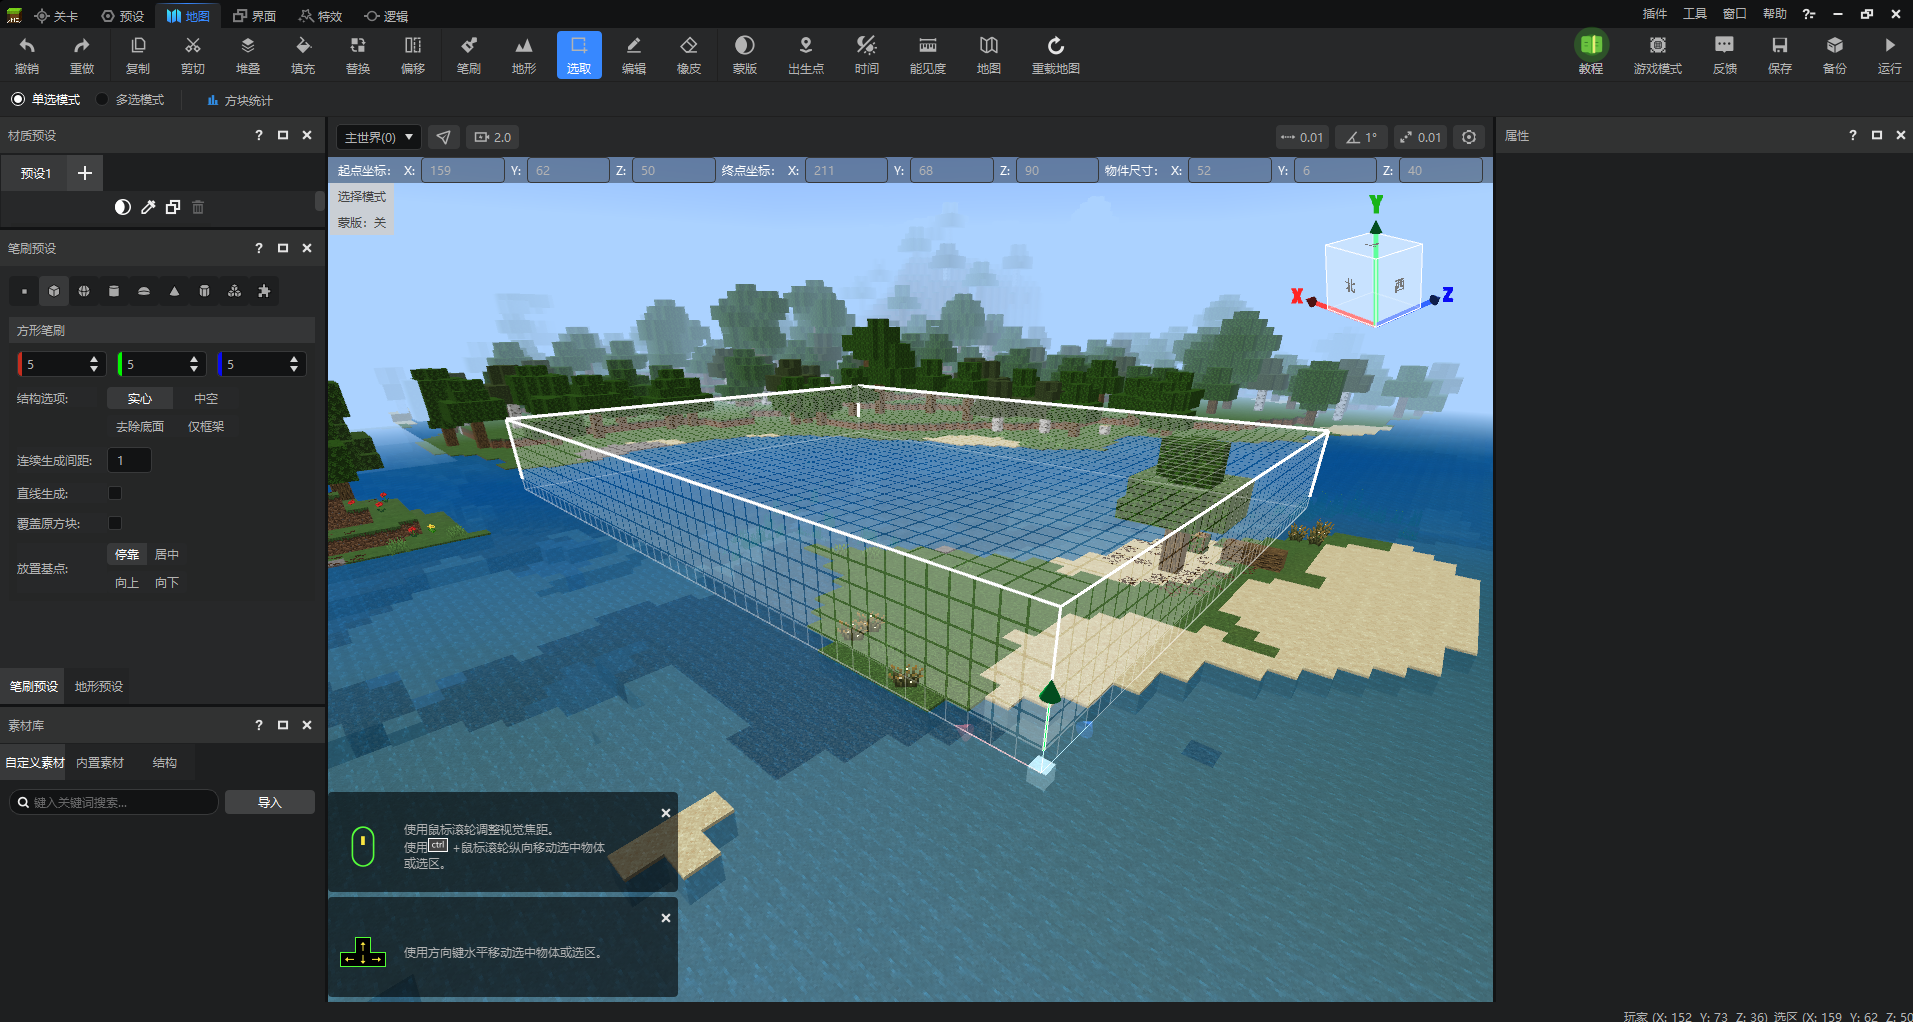Select the cylinder brush shape icon
Image resolution: width=1913 pixels, height=1022 pixels.
pyautogui.click(x=114, y=291)
